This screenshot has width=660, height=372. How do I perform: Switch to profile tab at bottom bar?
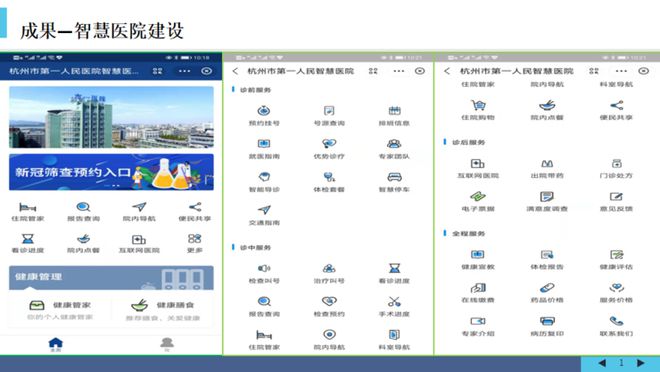click(x=167, y=344)
